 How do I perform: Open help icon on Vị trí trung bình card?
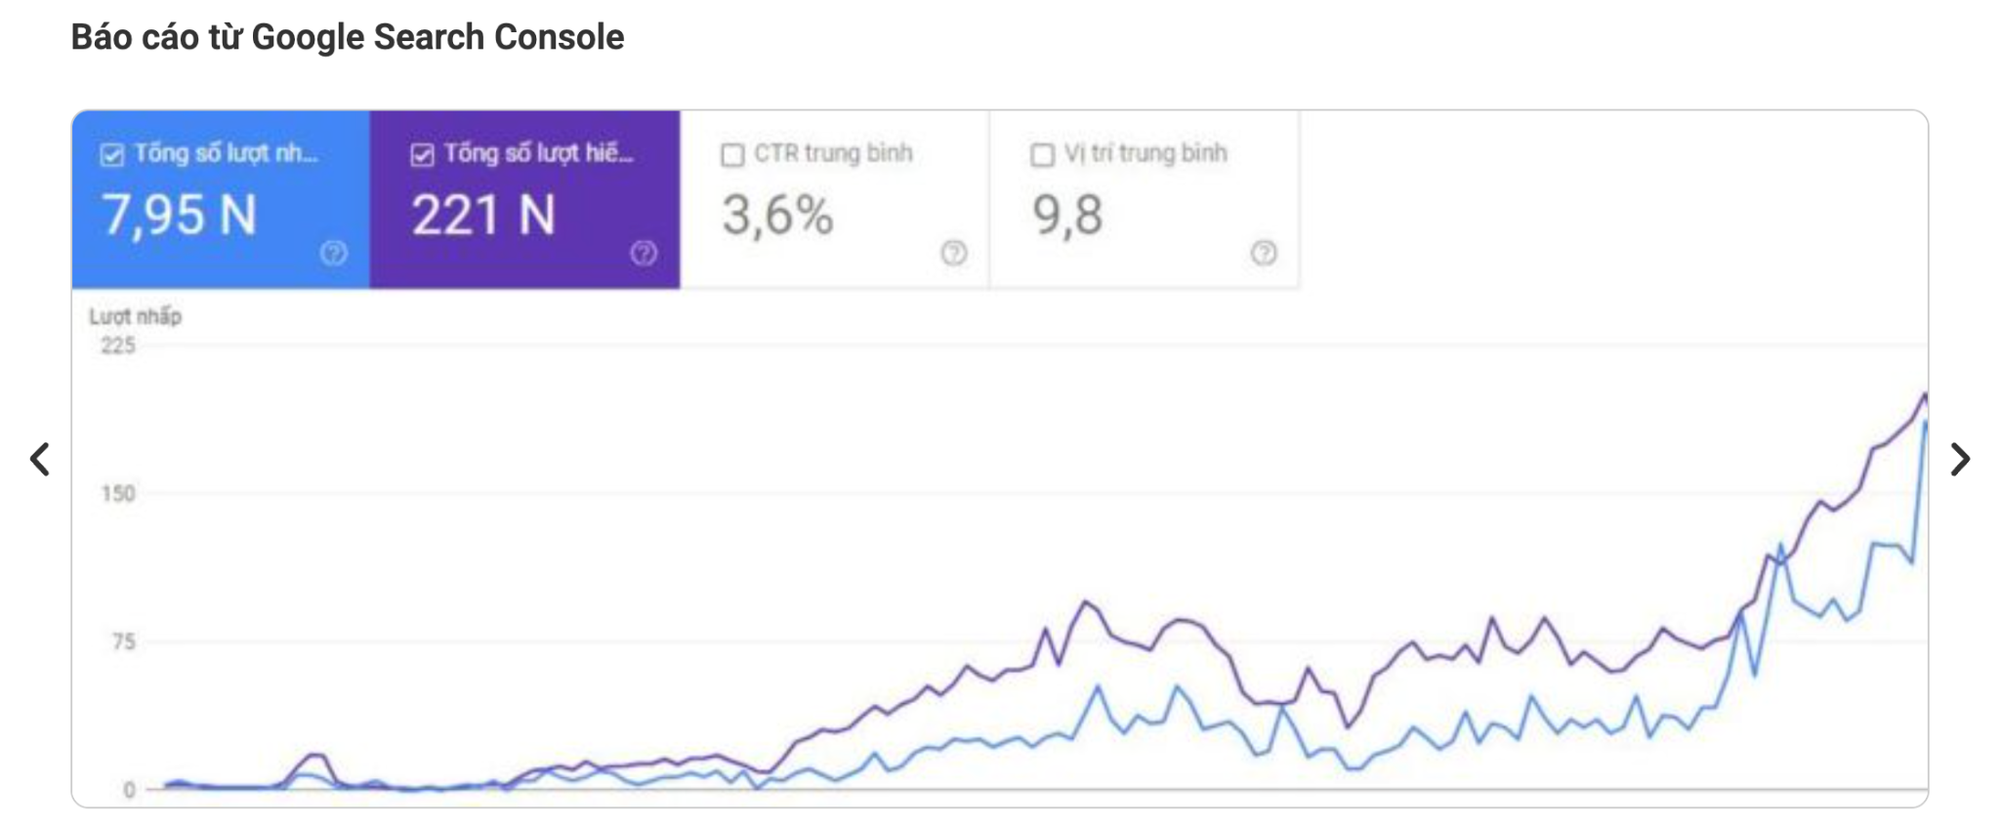[1264, 253]
